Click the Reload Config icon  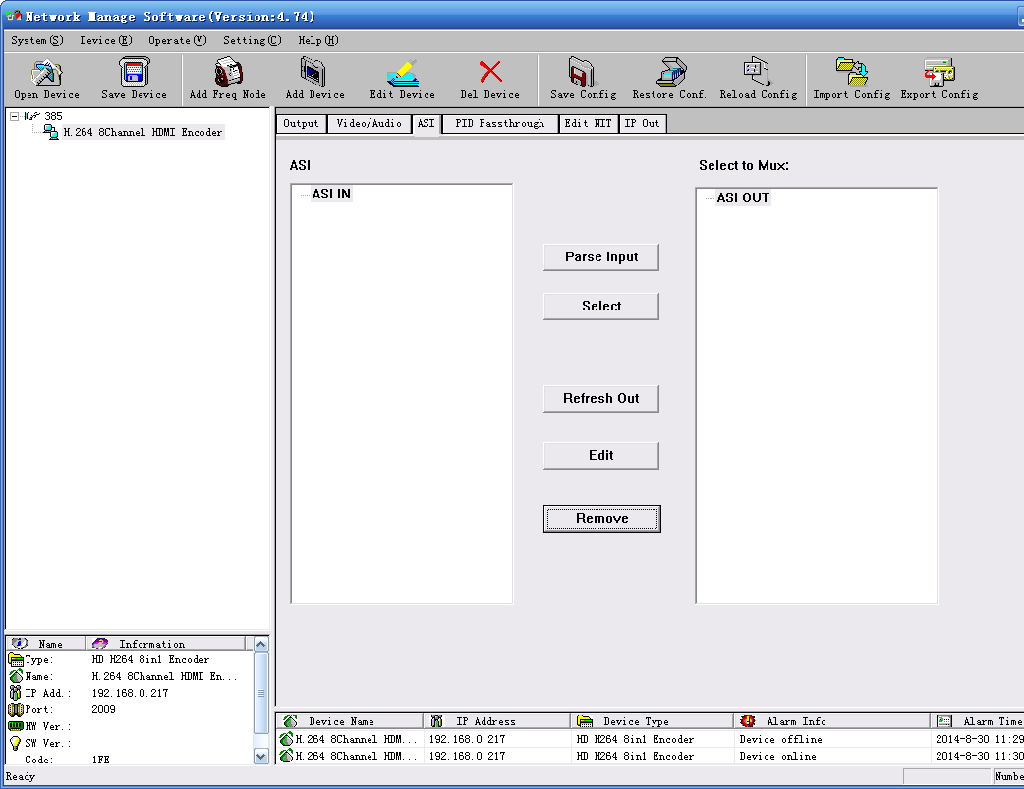[x=758, y=72]
